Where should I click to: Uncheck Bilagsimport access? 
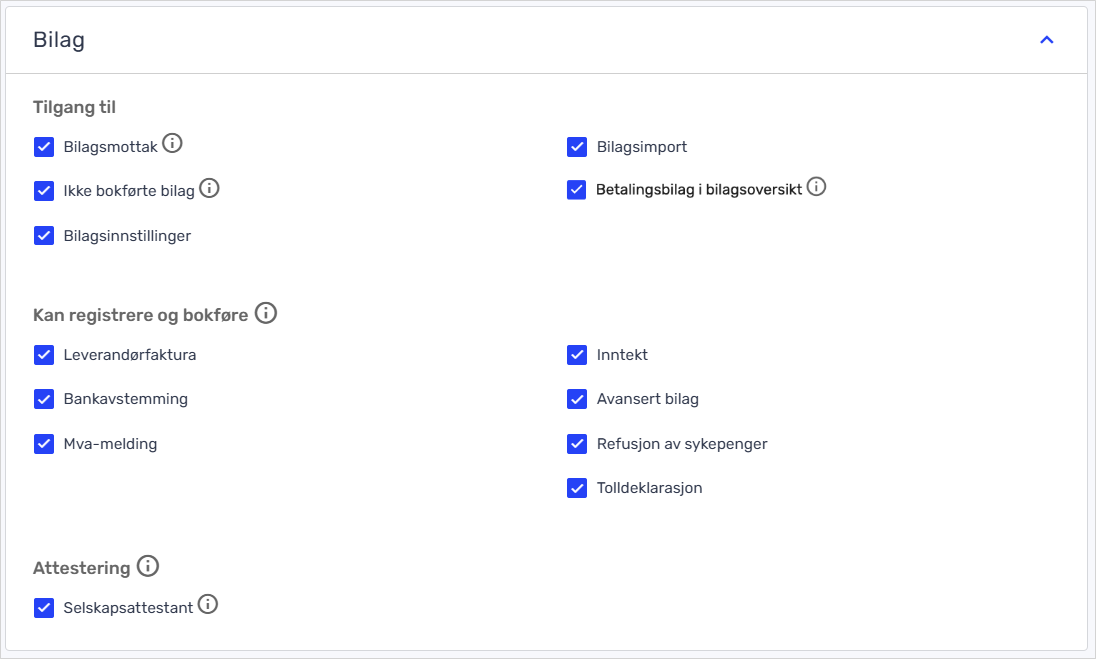577,147
